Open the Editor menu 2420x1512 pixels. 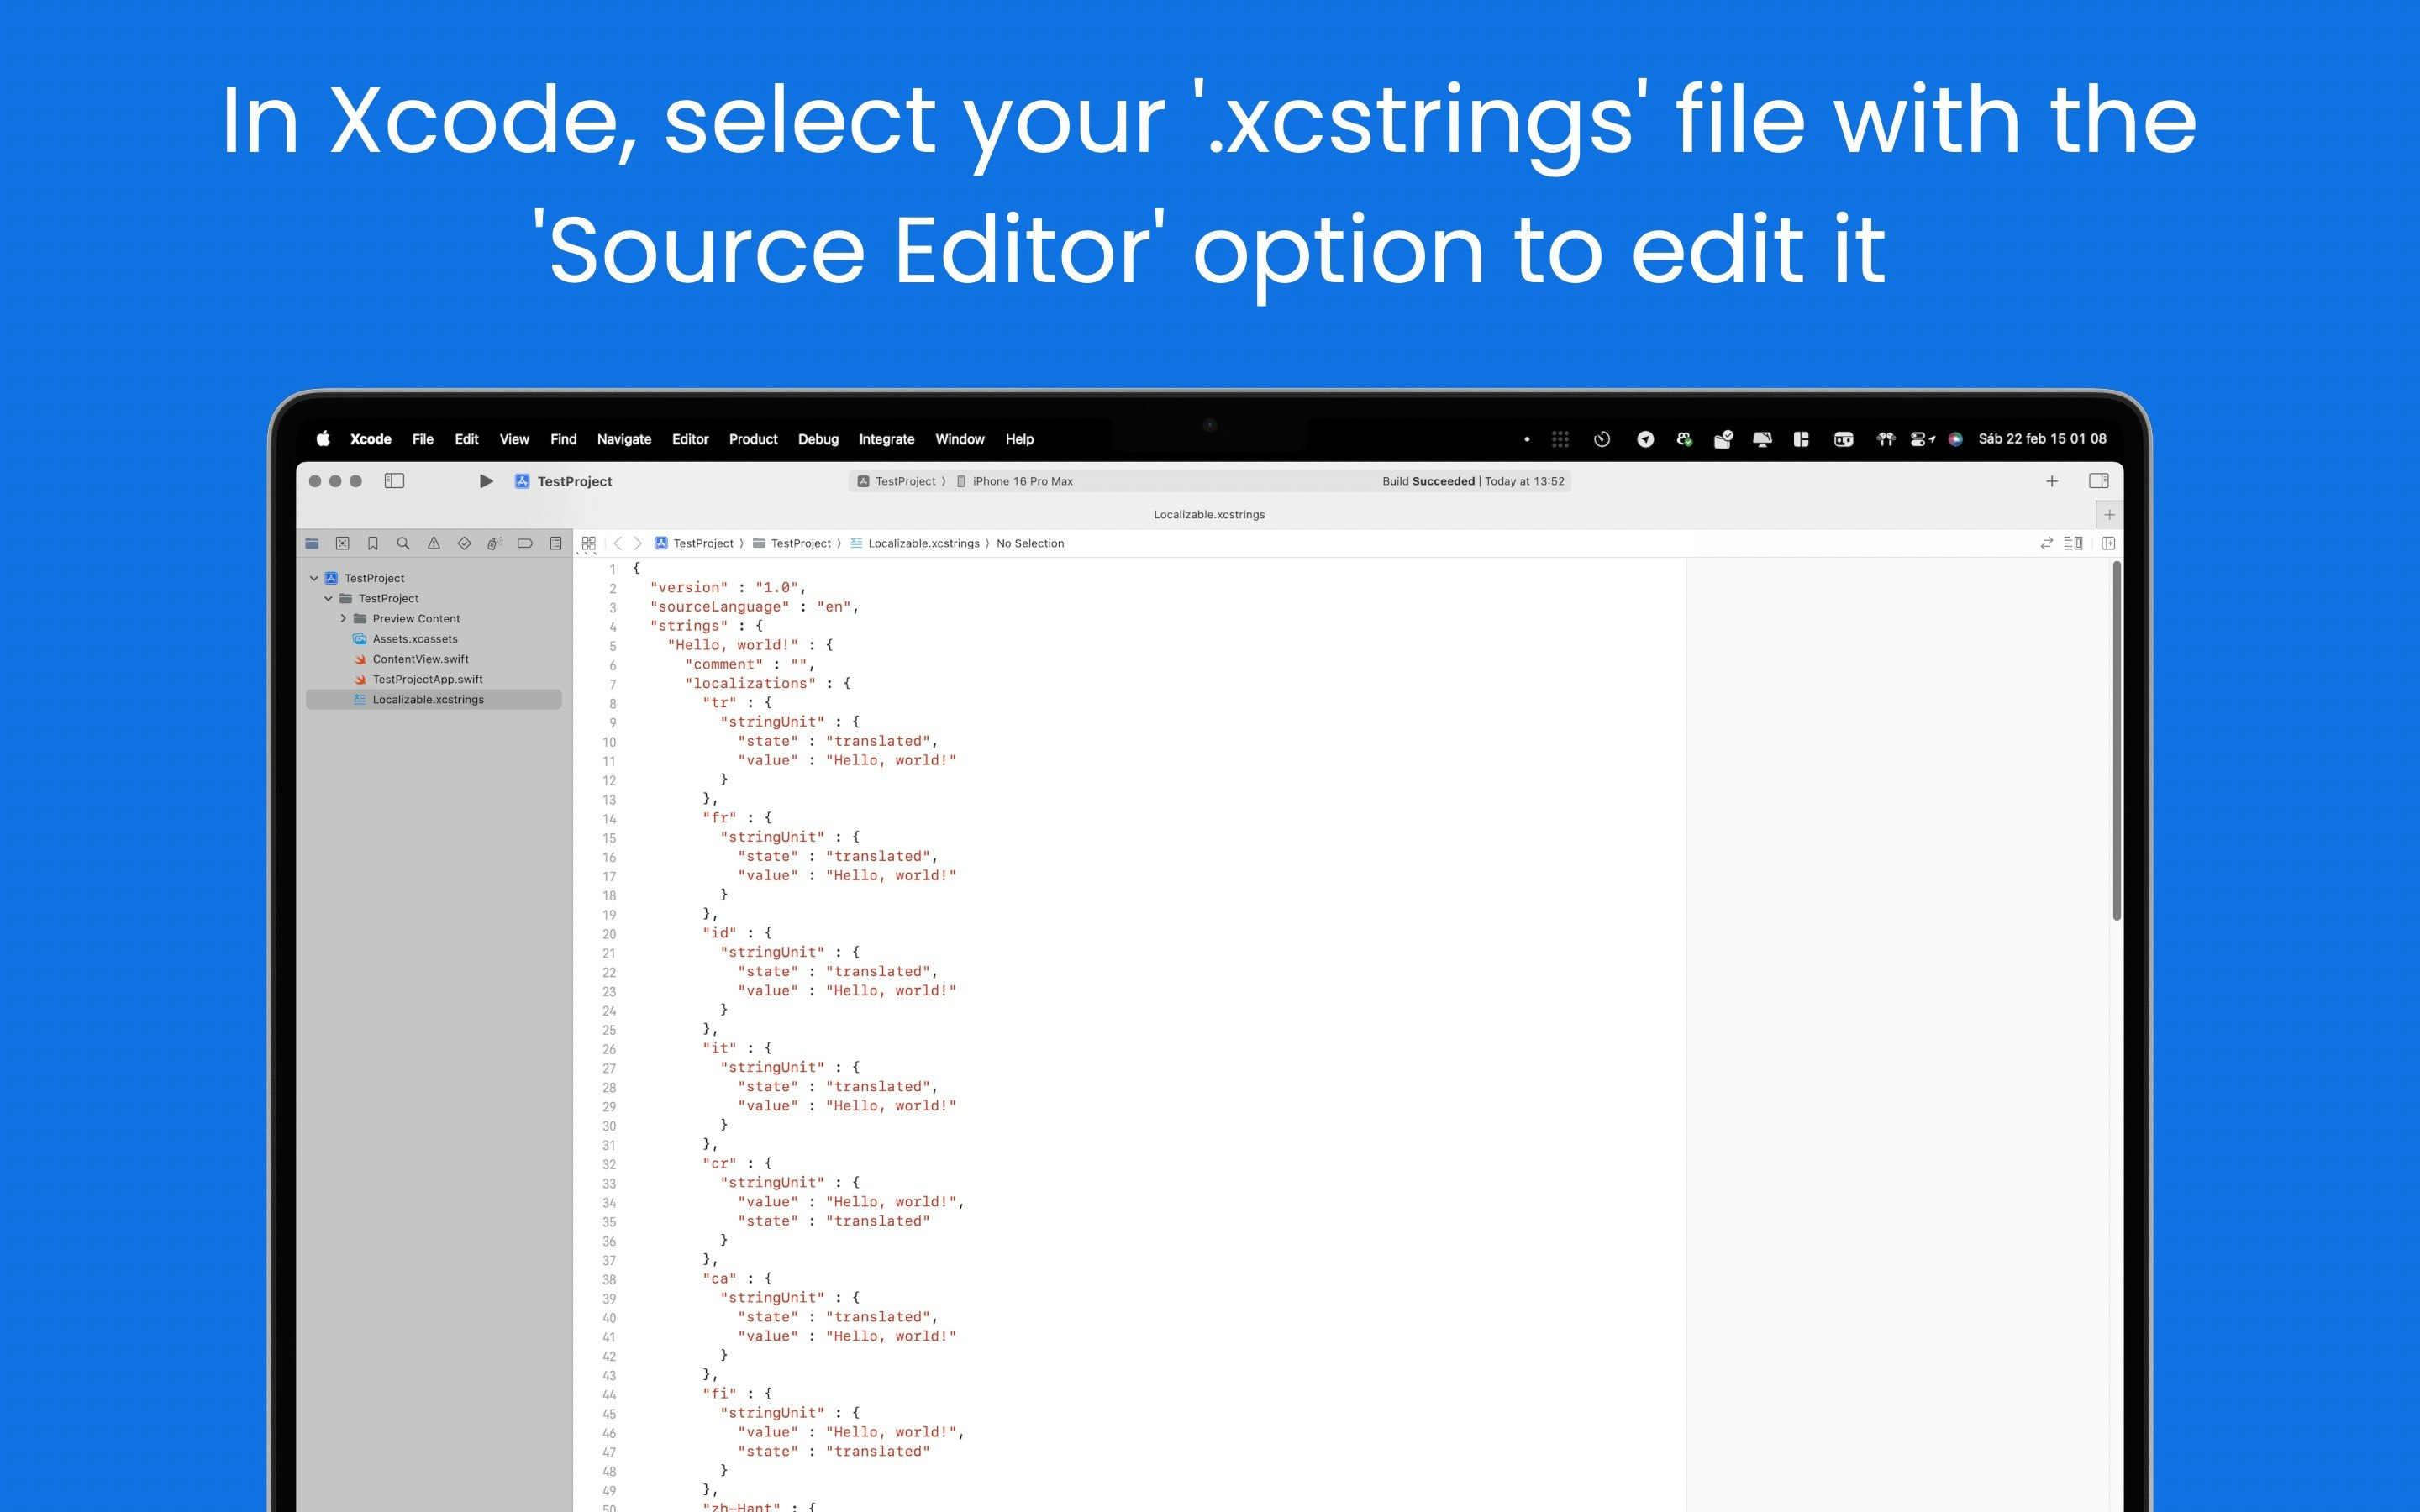[x=690, y=439]
